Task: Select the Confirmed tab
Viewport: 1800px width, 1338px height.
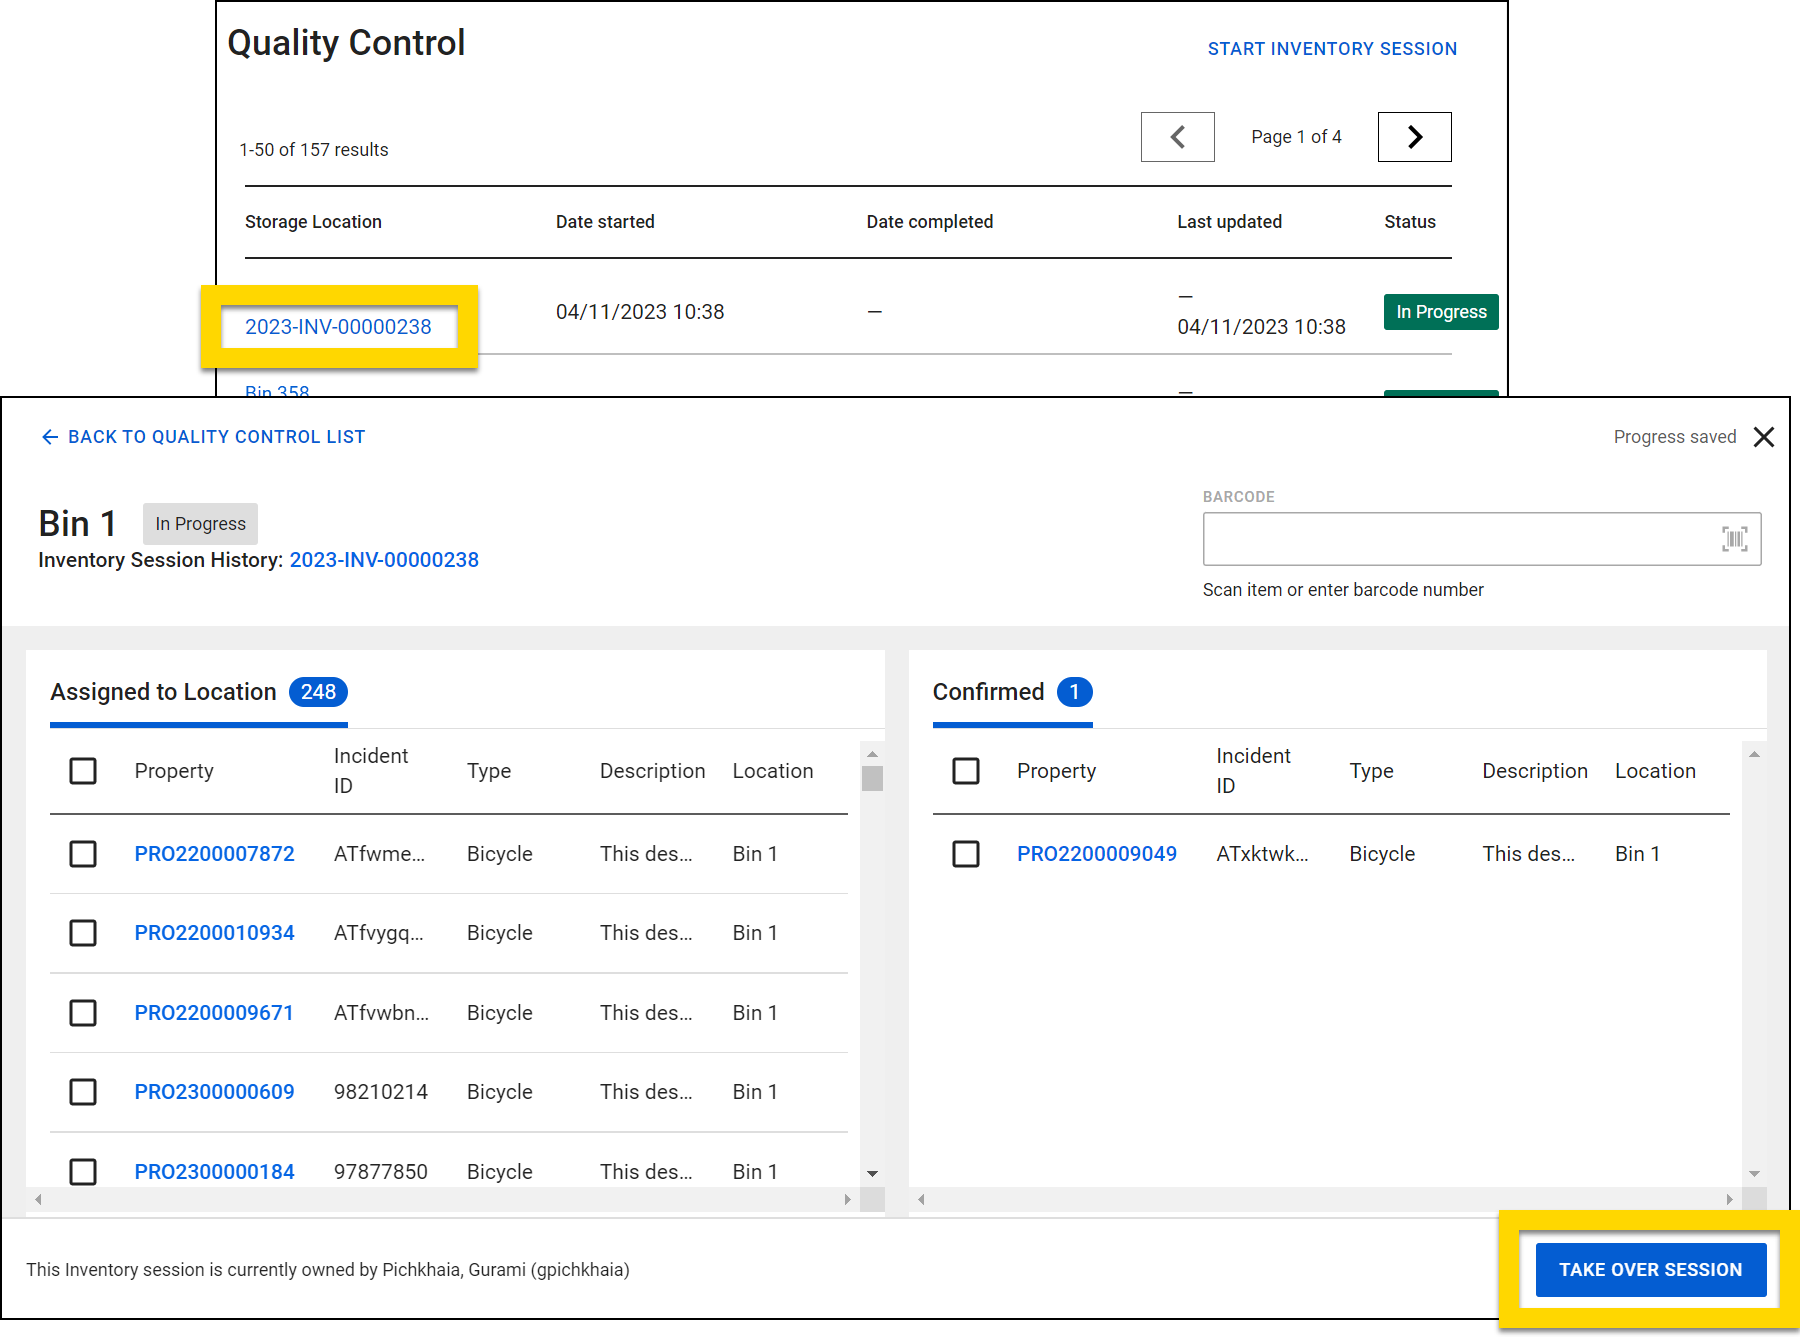Action: click(988, 691)
